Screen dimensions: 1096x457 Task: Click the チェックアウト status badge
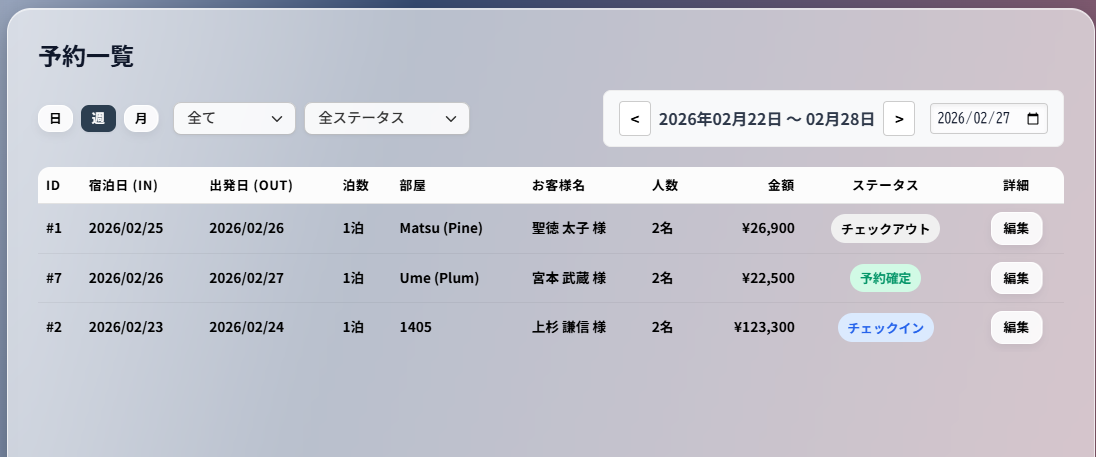click(885, 228)
